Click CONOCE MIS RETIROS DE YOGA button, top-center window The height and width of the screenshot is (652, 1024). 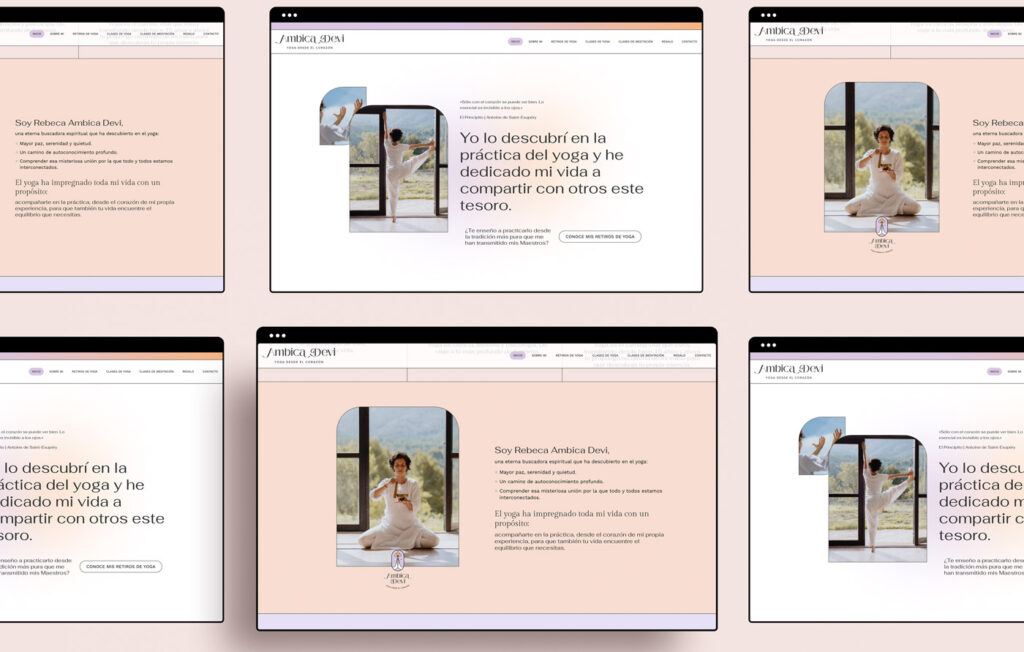(x=600, y=236)
